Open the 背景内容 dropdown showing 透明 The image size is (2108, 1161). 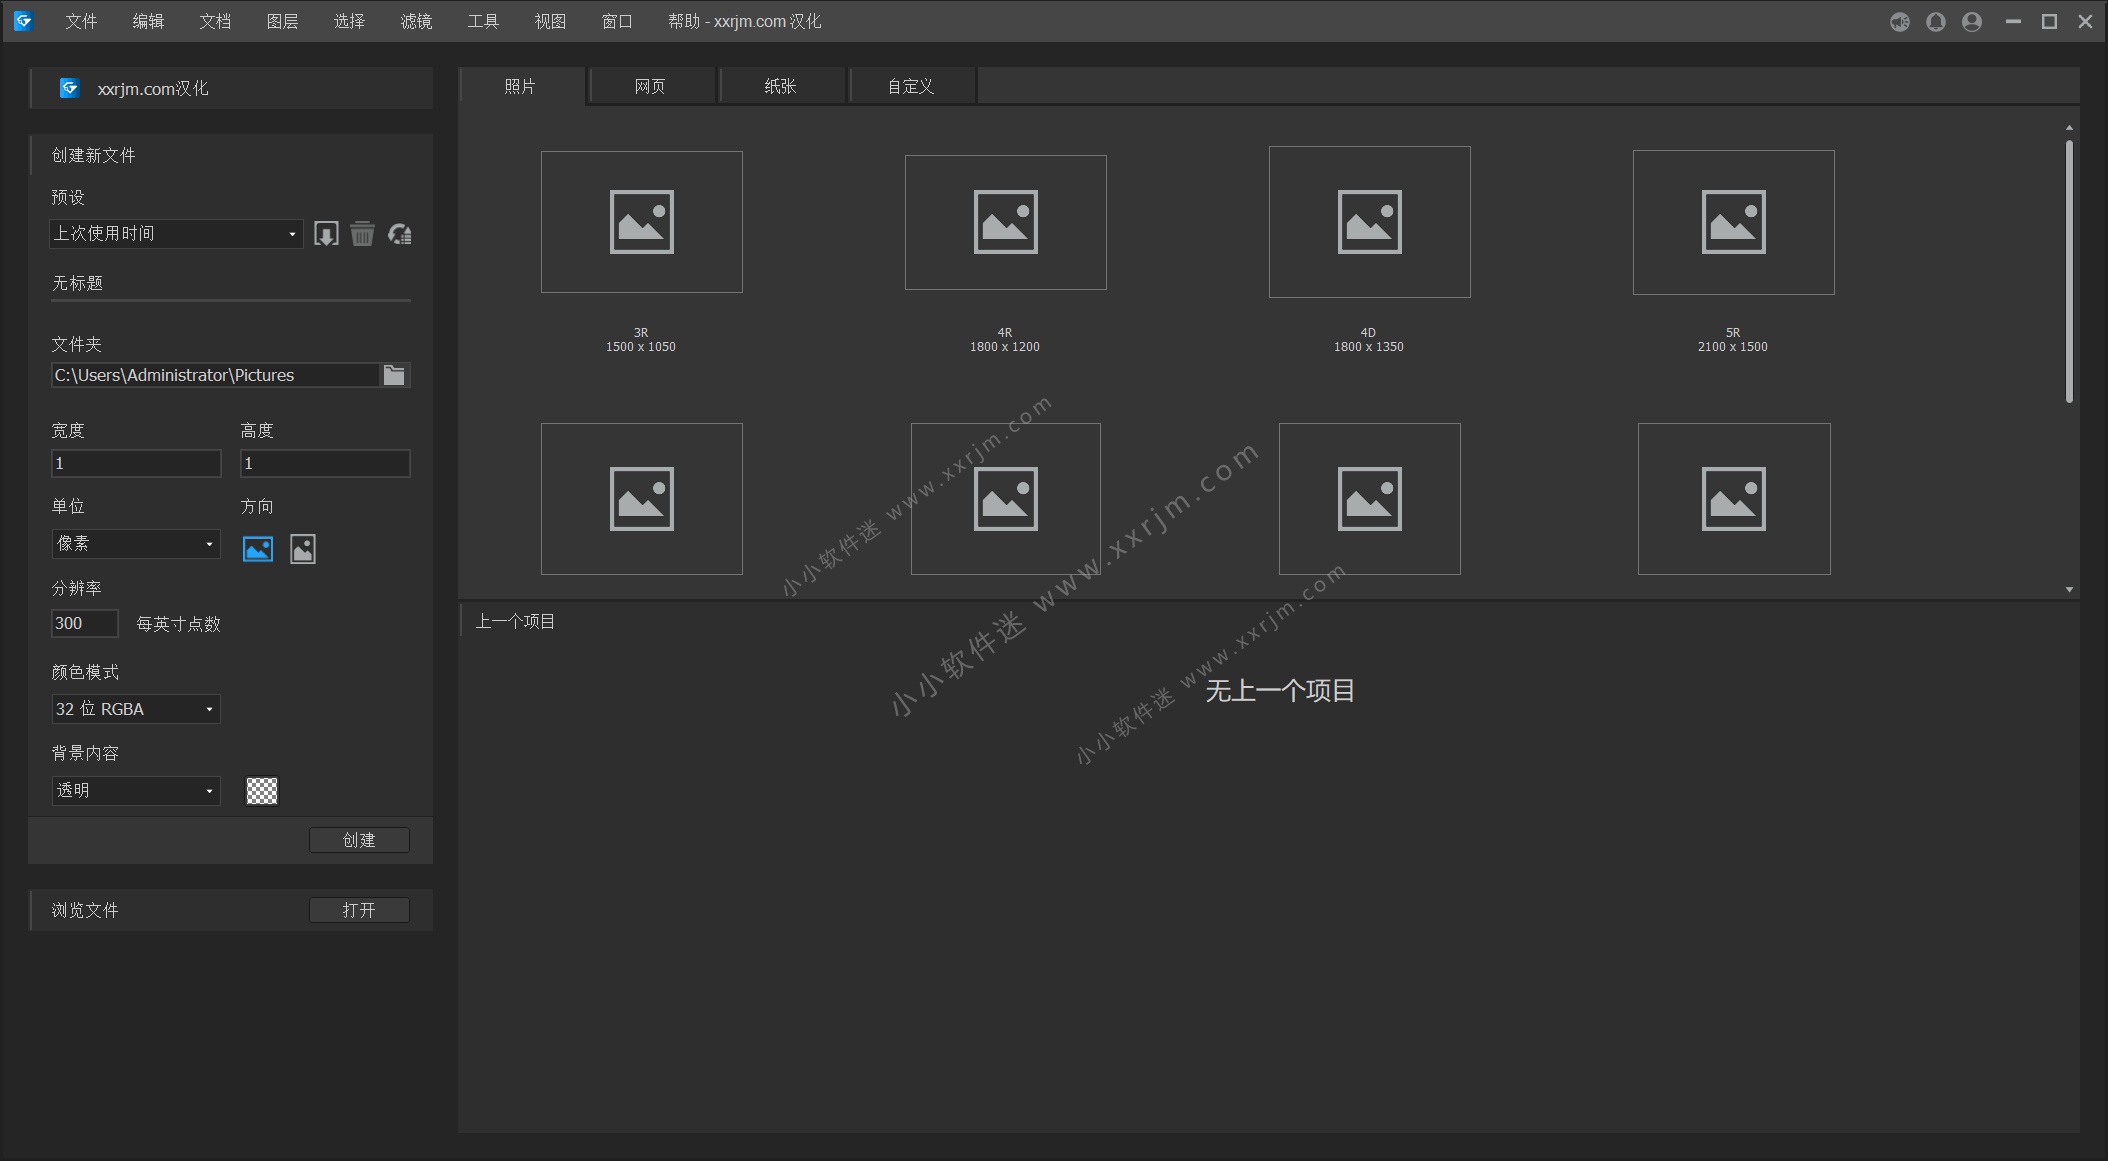click(135, 791)
